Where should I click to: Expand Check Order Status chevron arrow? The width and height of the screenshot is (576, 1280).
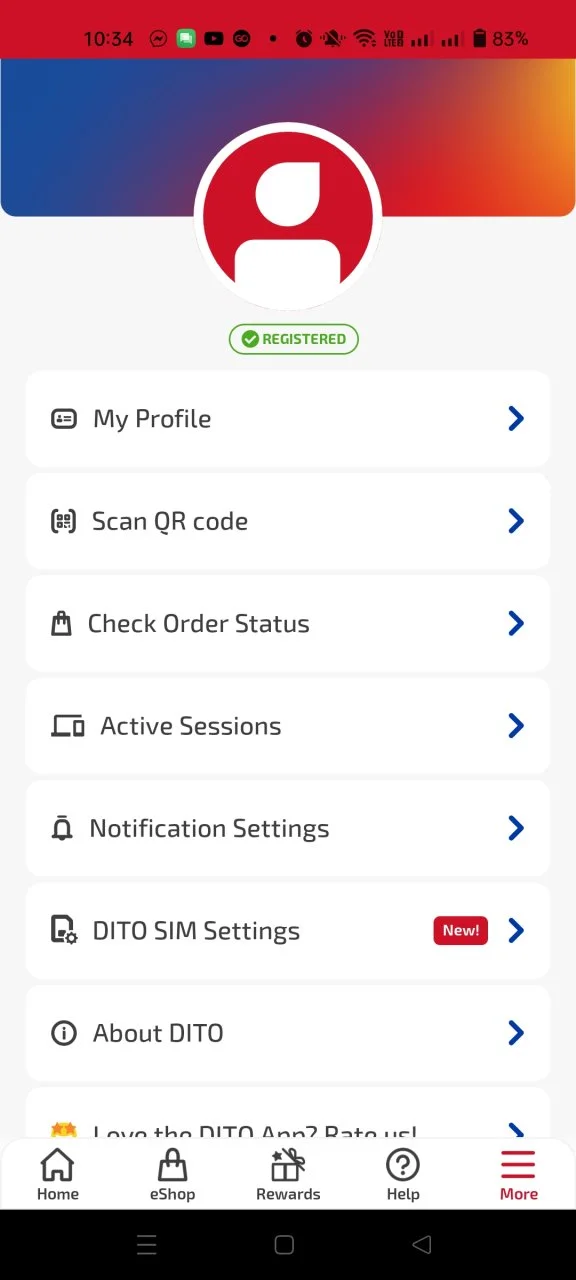(516, 624)
